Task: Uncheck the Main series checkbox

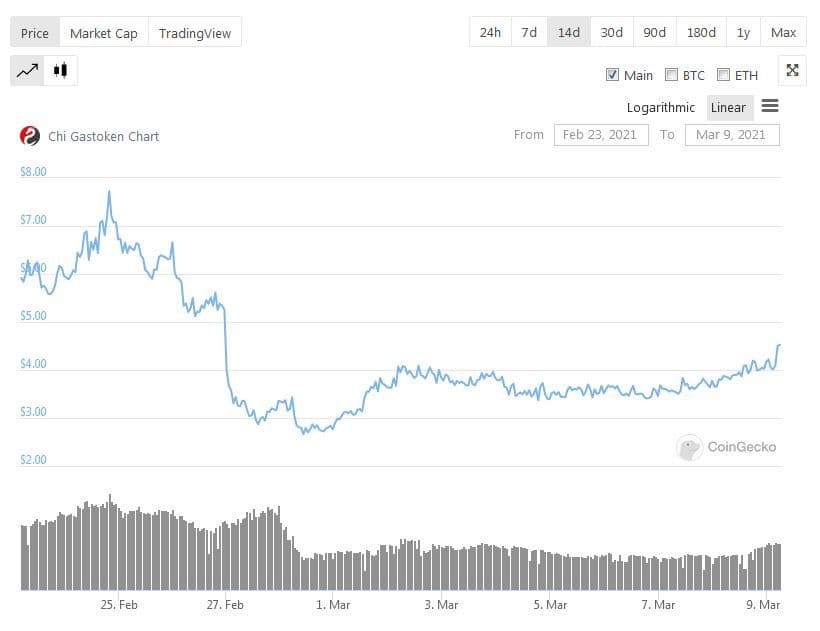Action: click(x=612, y=75)
